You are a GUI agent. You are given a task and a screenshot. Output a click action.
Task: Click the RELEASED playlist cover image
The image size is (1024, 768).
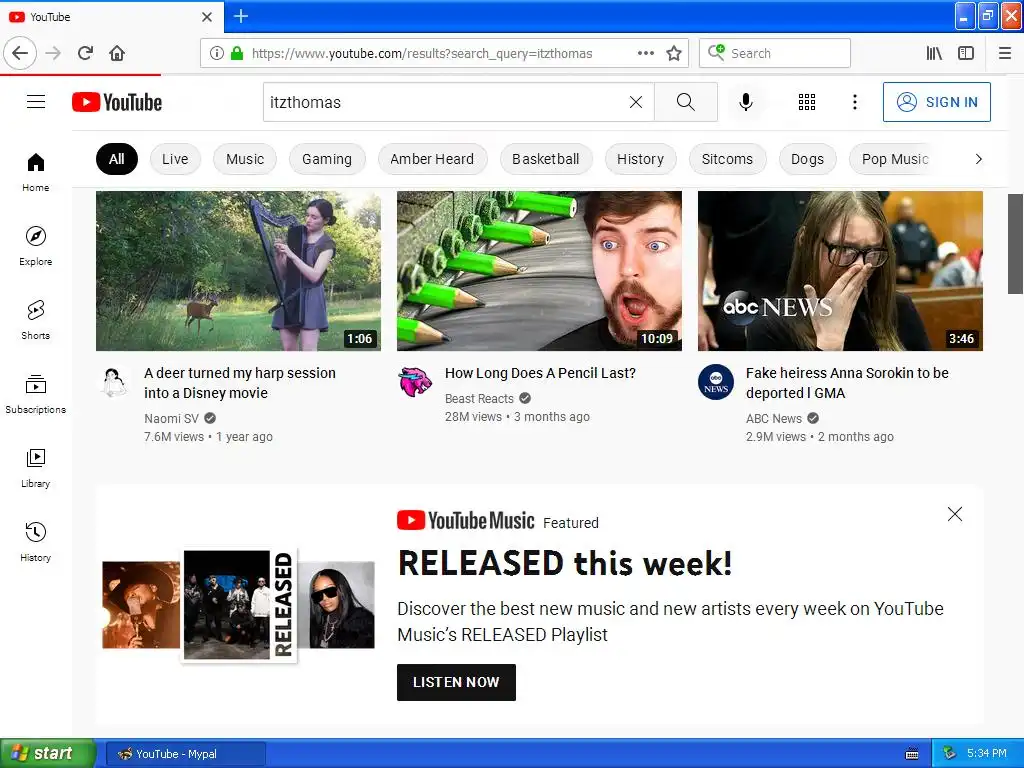pyautogui.click(x=238, y=605)
